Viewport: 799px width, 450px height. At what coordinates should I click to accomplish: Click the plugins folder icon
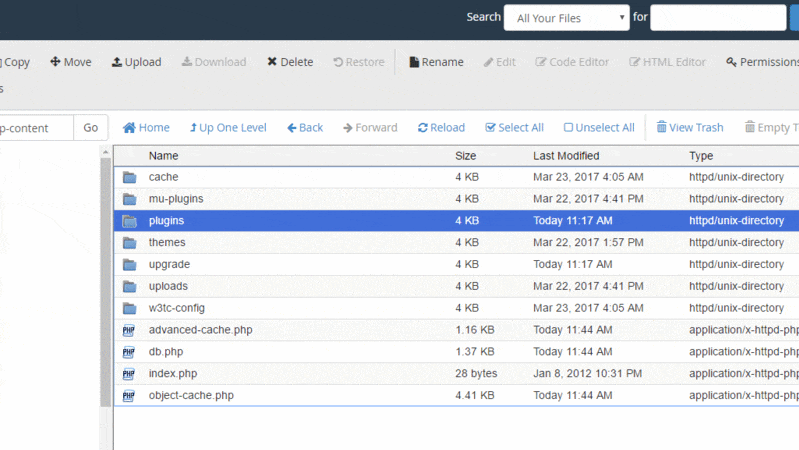129,221
